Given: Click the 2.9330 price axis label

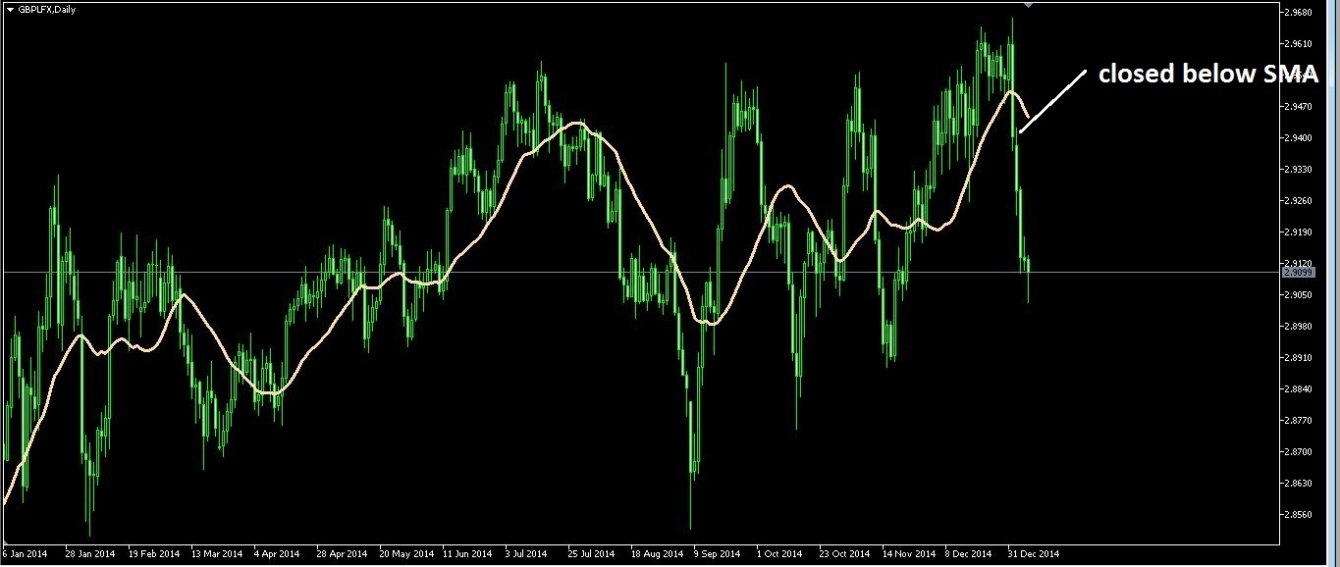Looking at the screenshot, I should coord(1299,170).
